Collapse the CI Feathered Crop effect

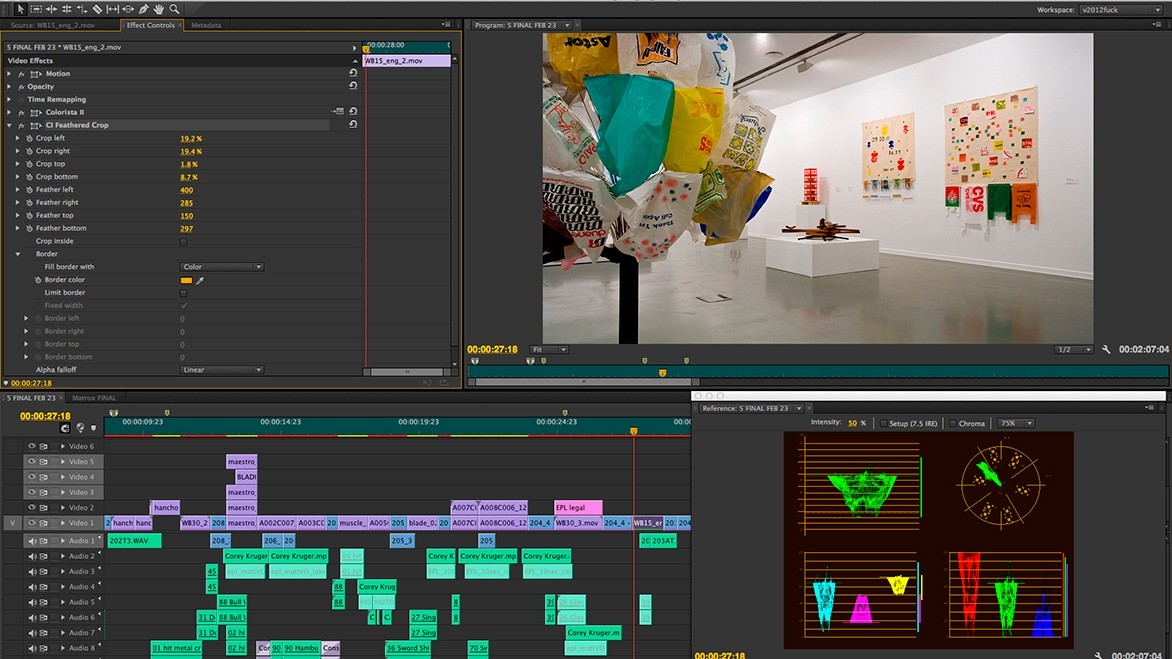[x=9, y=125]
